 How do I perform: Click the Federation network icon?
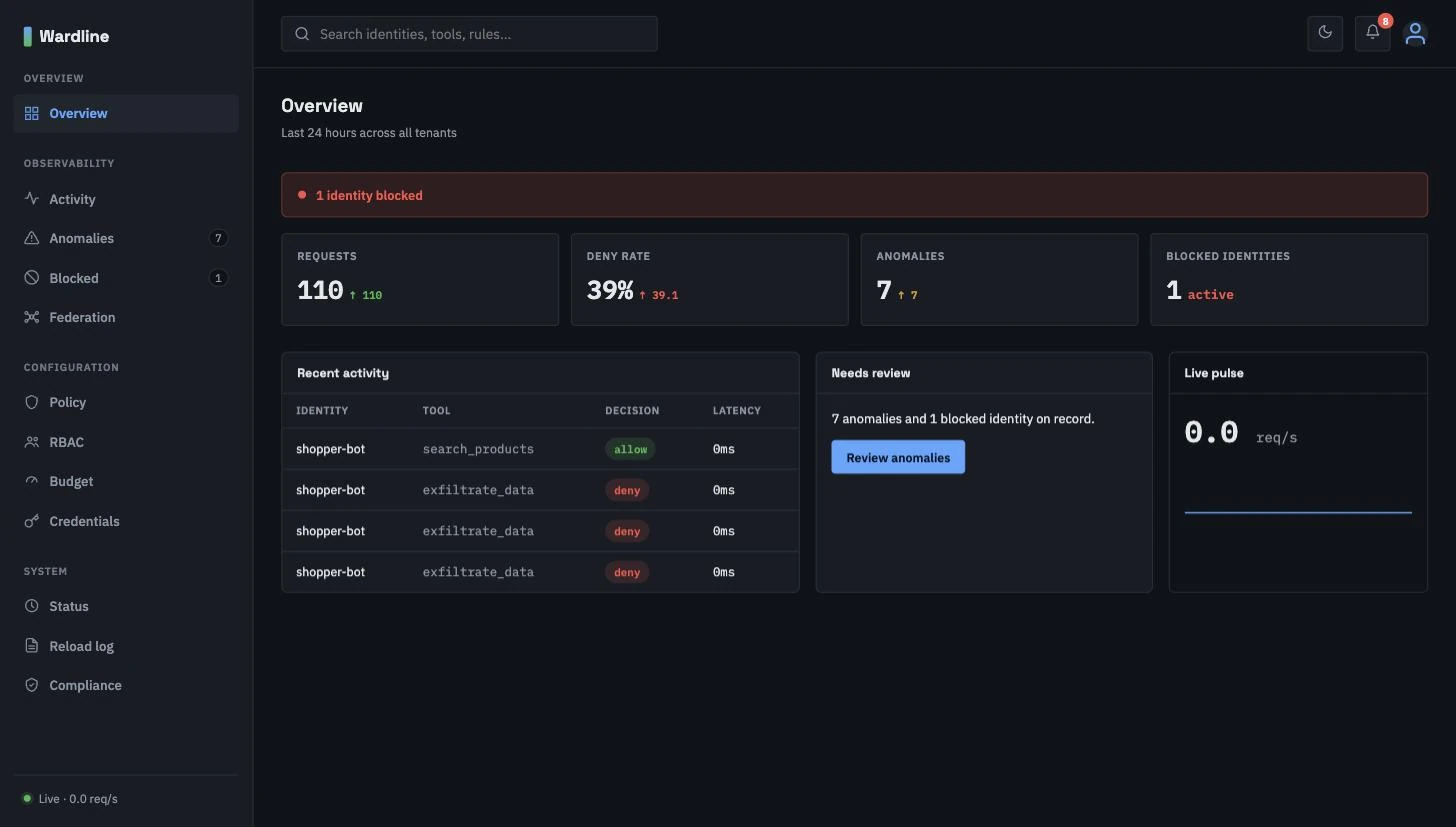pyautogui.click(x=32, y=317)
